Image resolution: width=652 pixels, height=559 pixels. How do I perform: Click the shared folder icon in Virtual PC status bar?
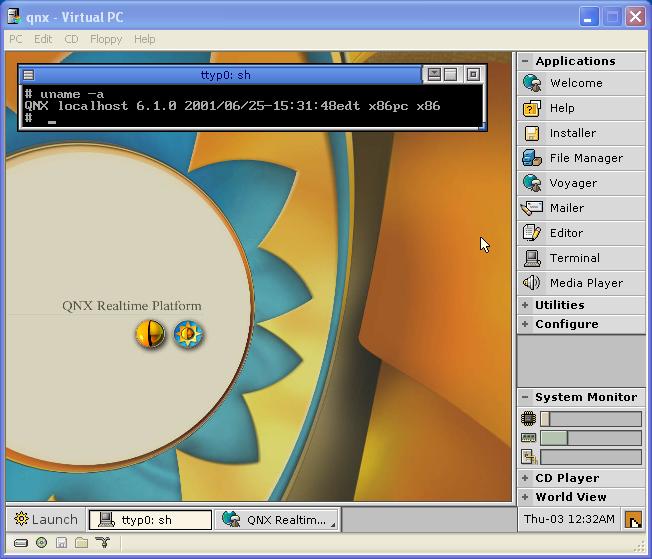tap(82, 542)
